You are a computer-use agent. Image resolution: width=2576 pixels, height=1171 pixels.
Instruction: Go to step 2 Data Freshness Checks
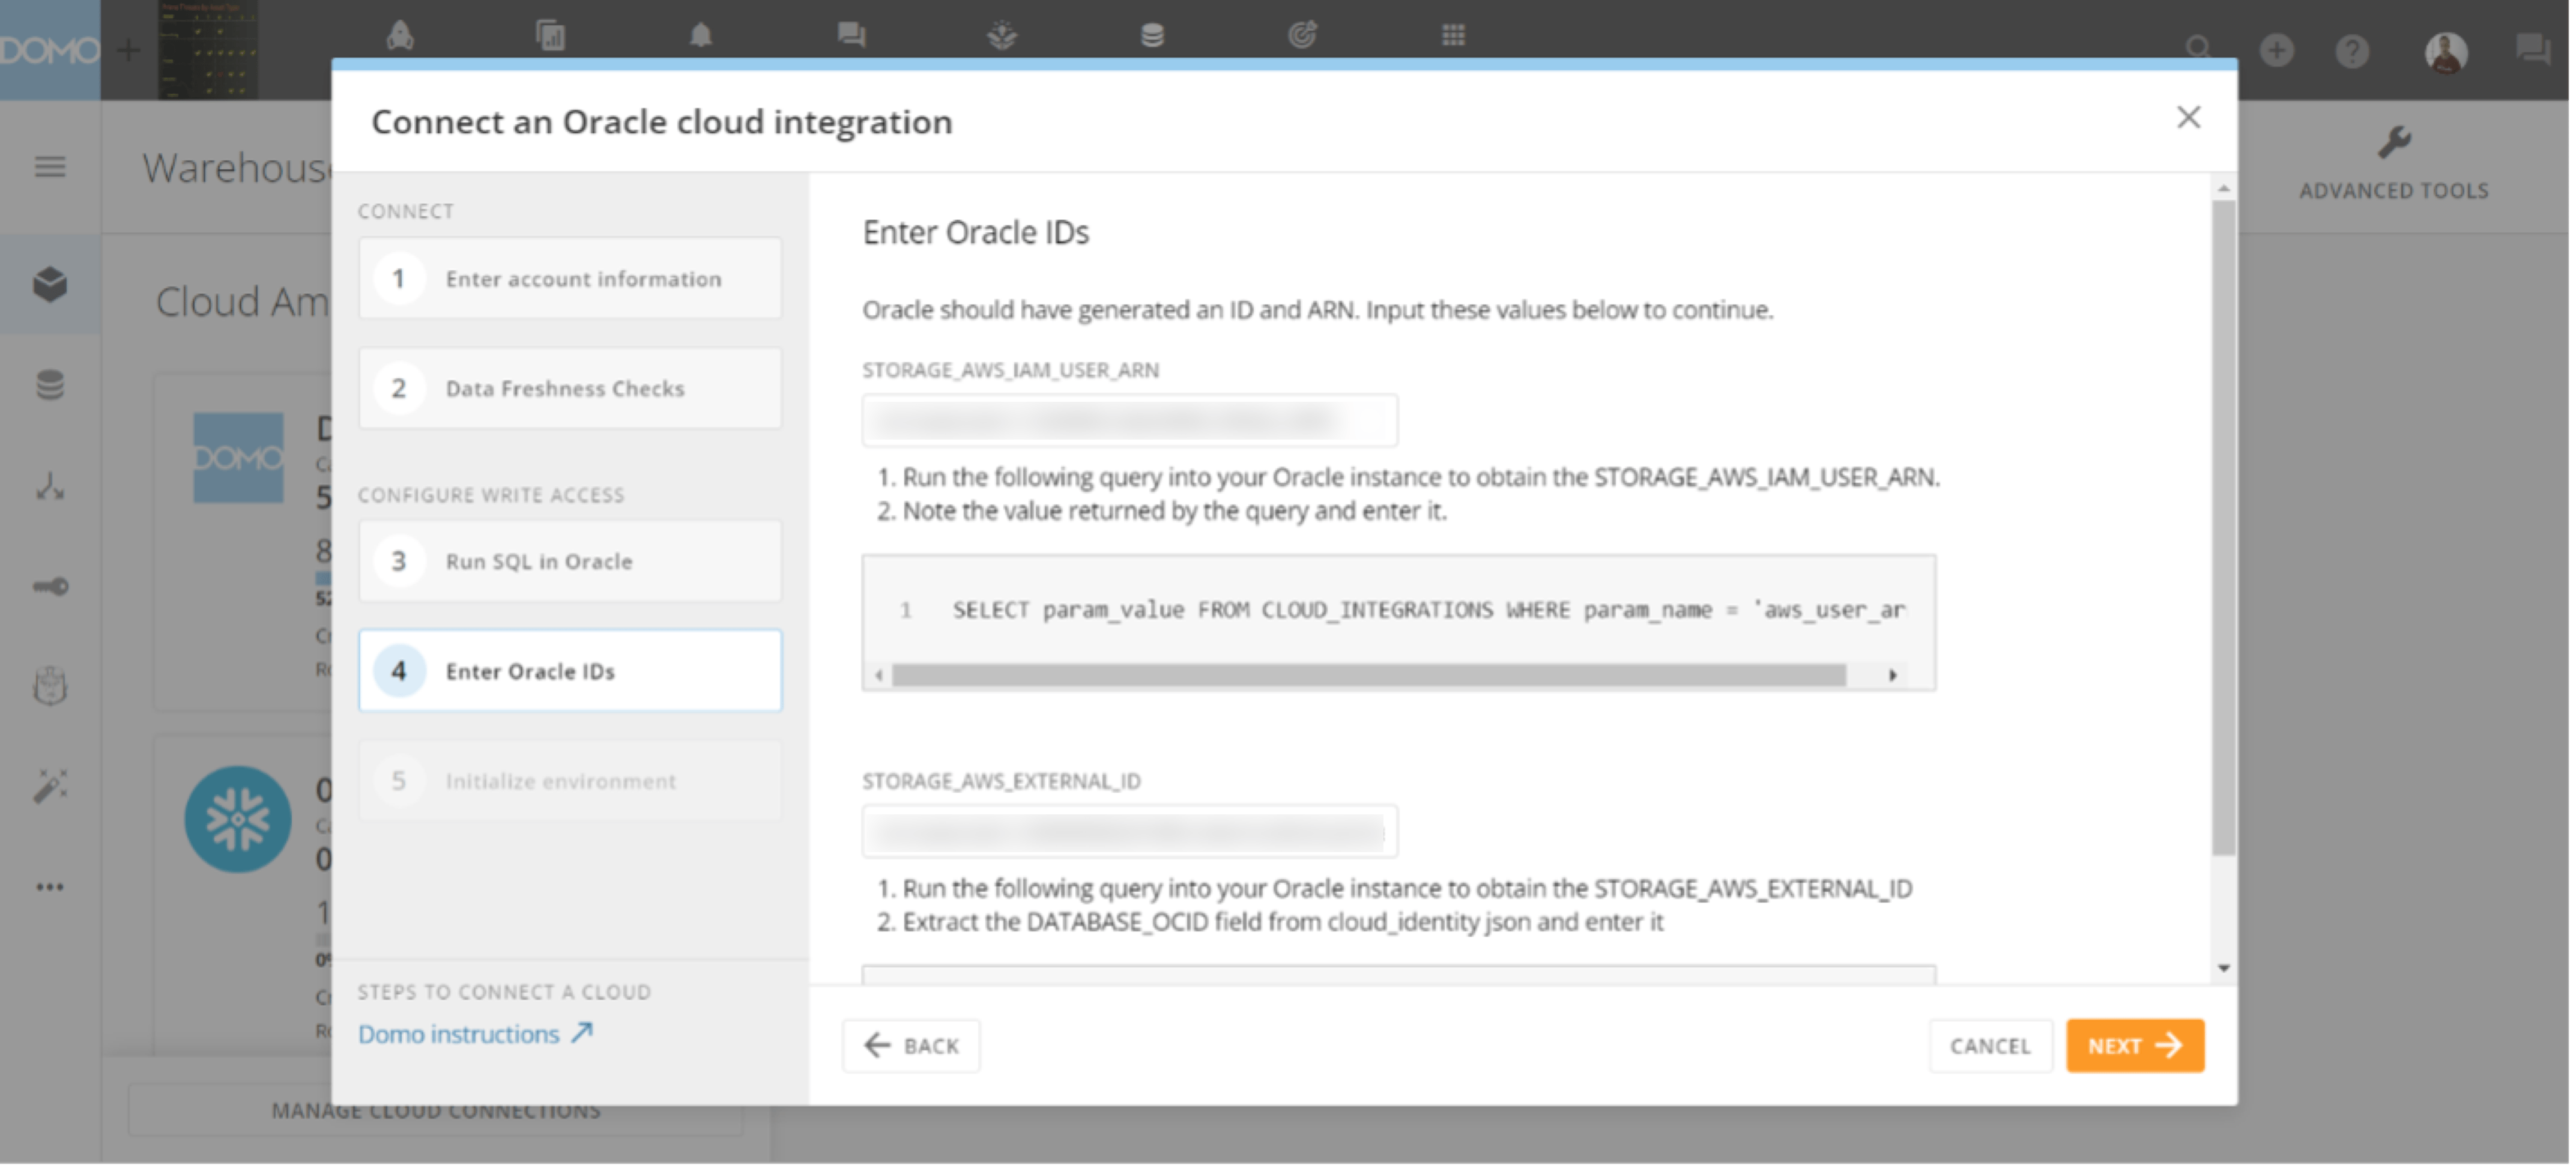[x=571, y=389]
